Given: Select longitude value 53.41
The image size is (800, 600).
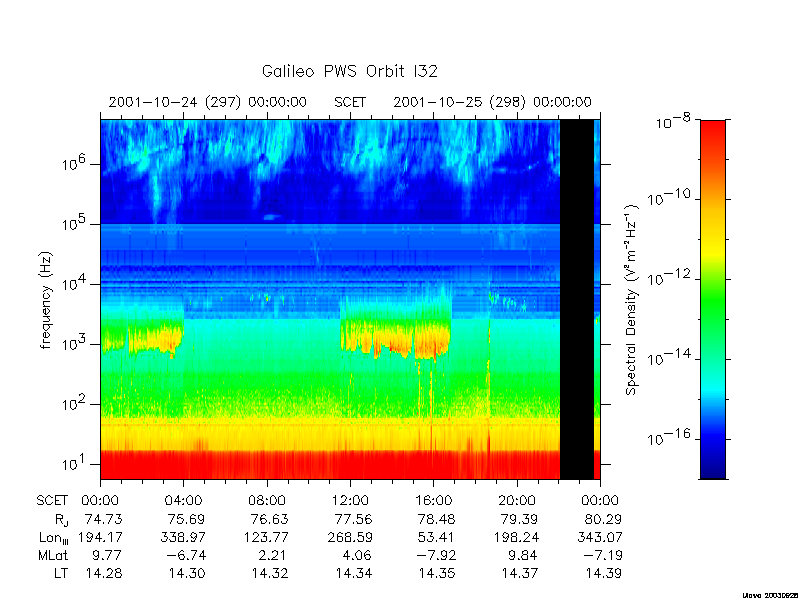Looking at the screenshot, I should [436, 537].
